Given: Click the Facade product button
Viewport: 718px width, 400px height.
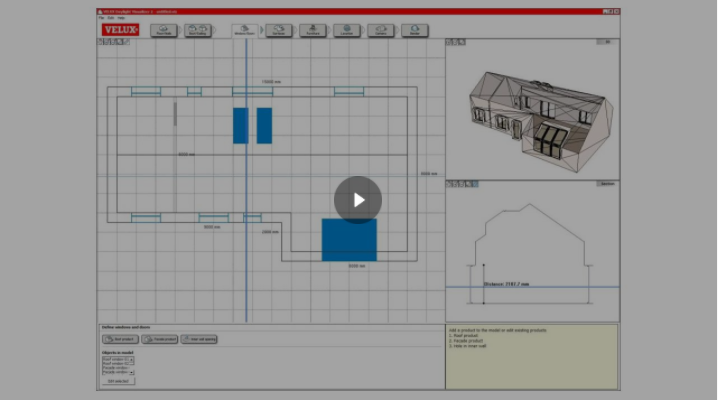Looking at the screenshot, I should 159,340.
